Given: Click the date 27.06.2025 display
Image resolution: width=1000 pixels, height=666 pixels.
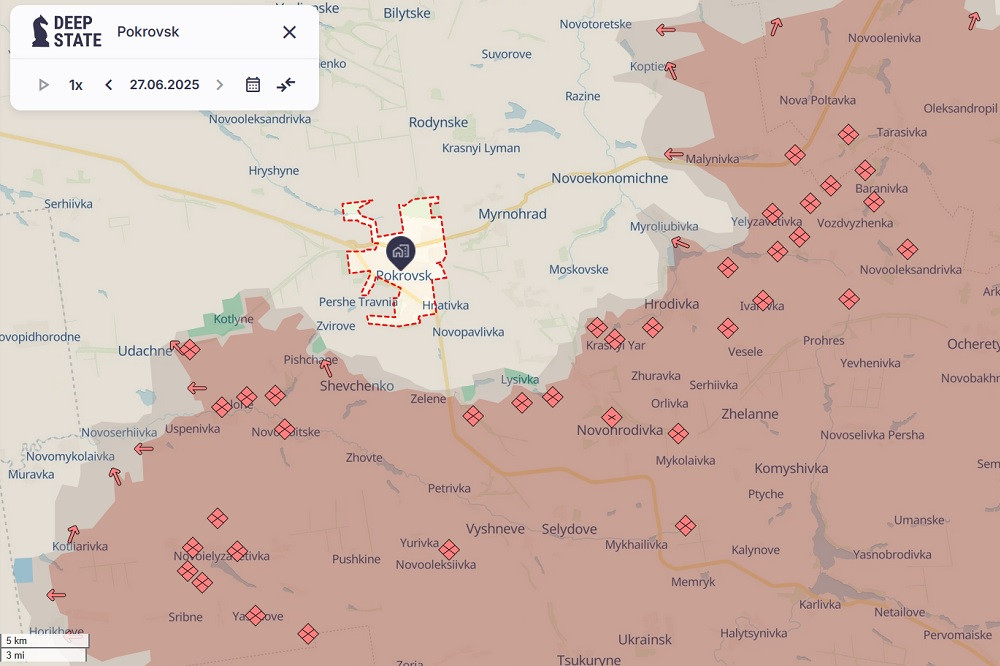Looking at the screenshot, I should pos(163,84).
